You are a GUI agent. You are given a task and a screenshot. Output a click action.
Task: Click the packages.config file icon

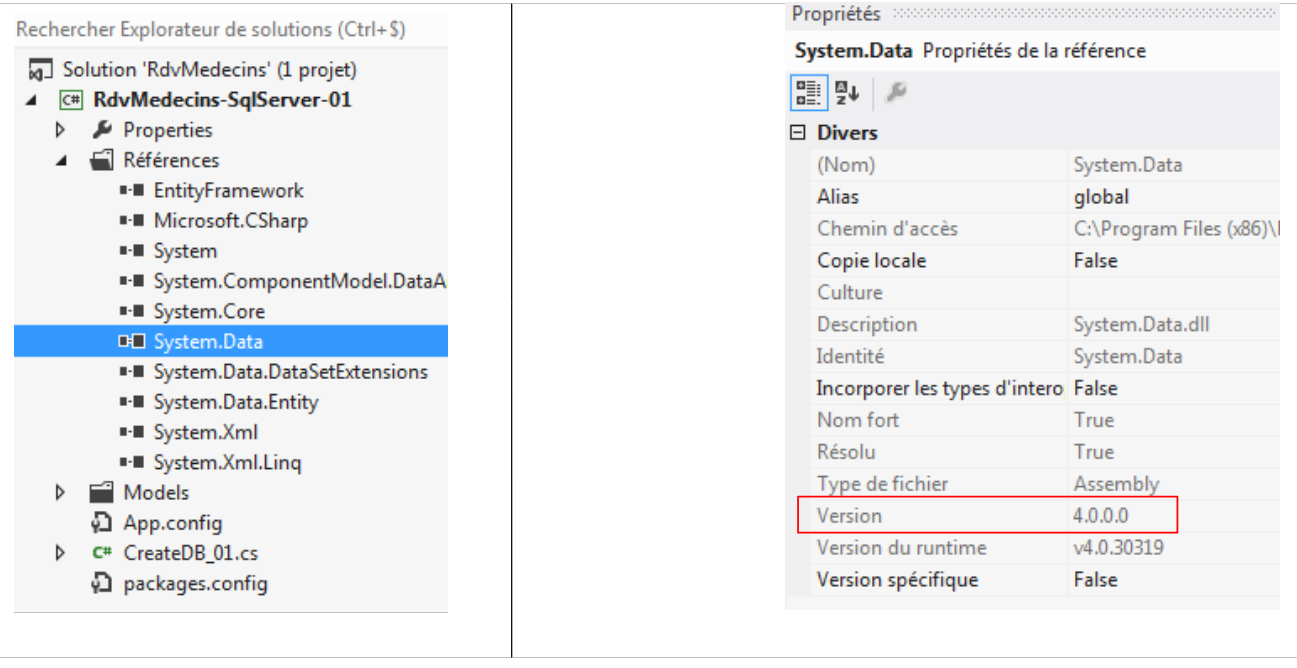[101, 583]
